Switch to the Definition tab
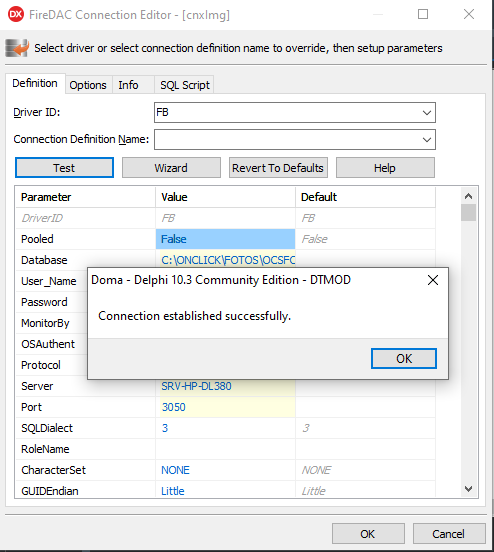Screen dimensions: 494x552 coord(35,83)
